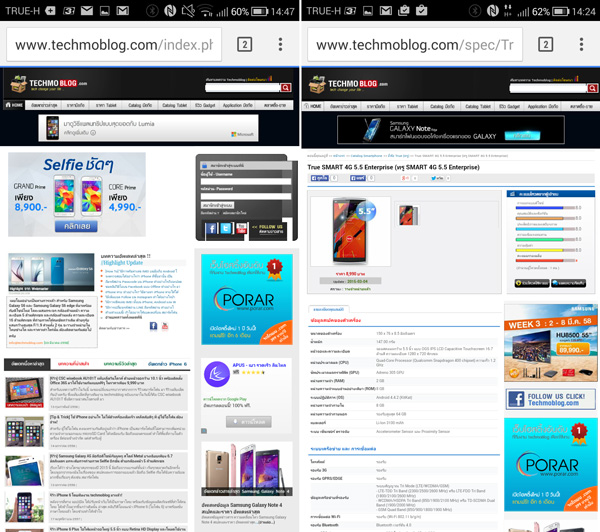
Task: Click grey download button in APUS ad
Action: coord(249,421)
